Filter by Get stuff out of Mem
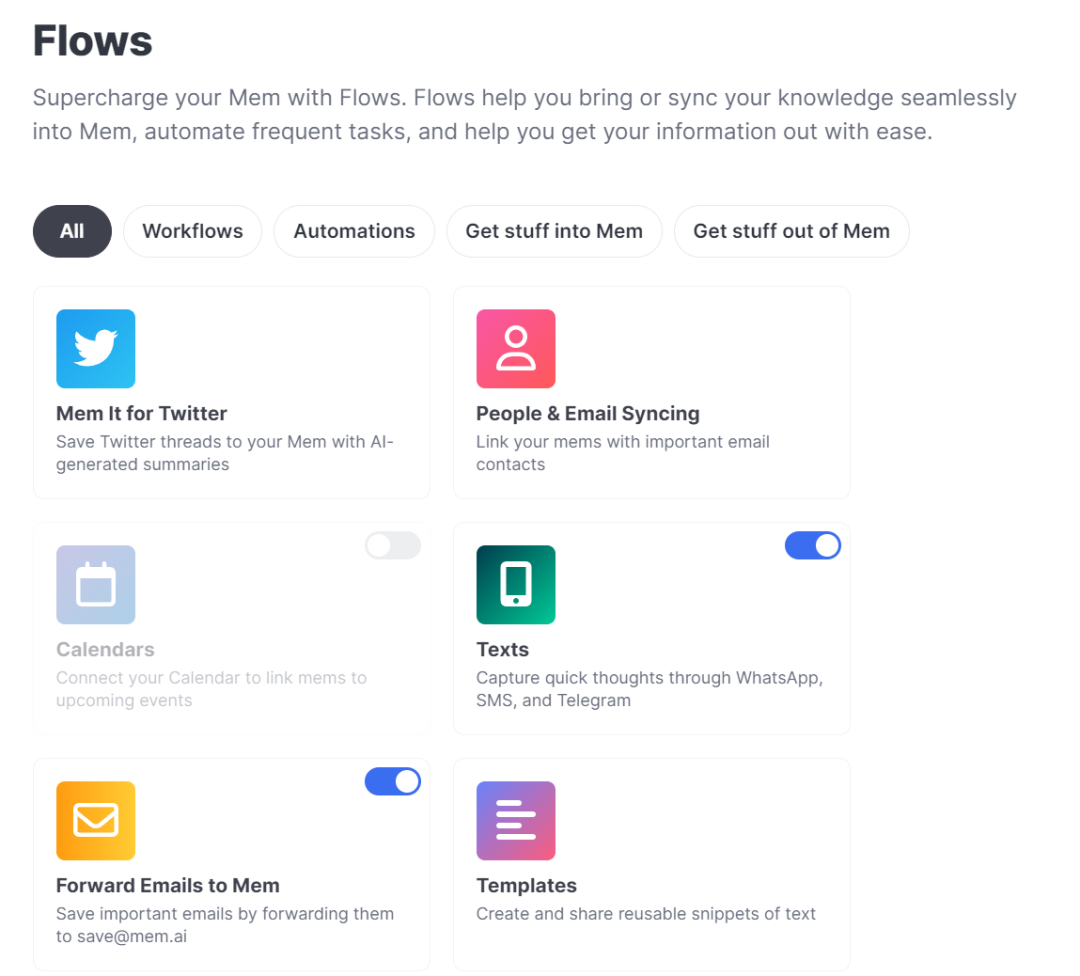The image size is (1080, 976). coord(791,231)
